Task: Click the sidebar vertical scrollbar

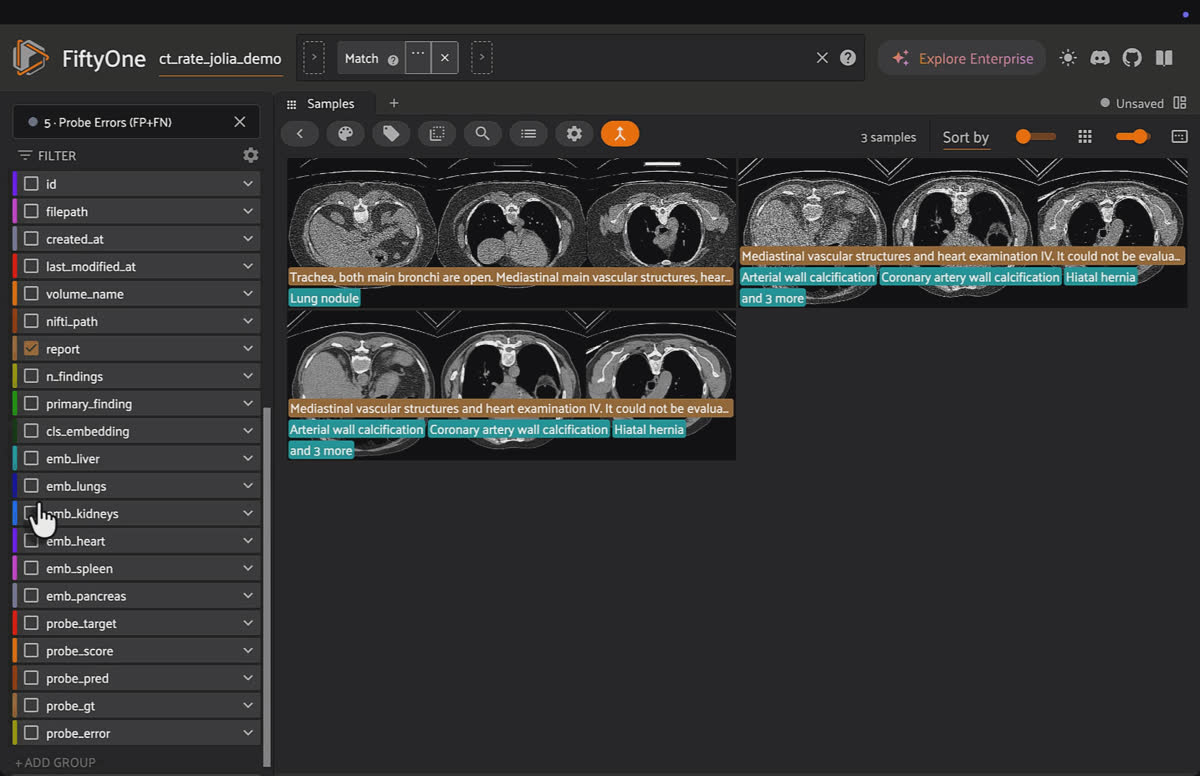Action: 266,585
